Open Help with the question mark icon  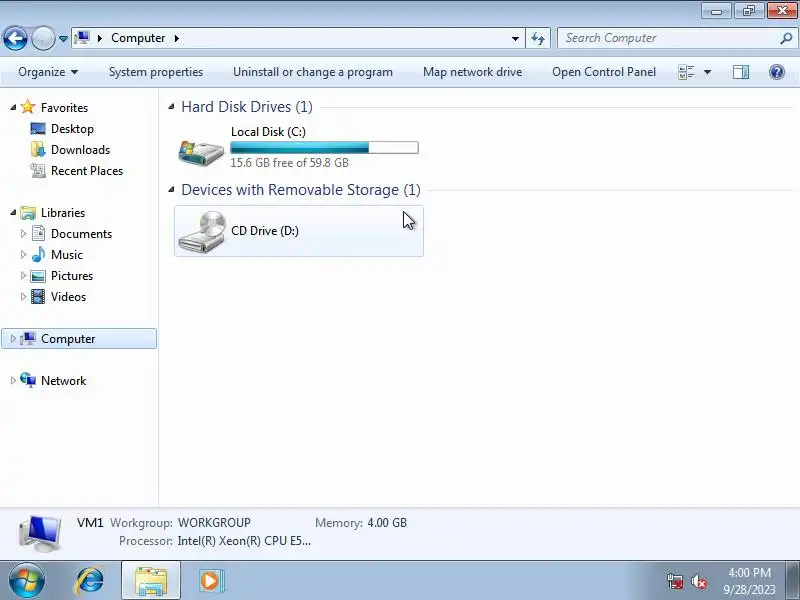[777, 72]
